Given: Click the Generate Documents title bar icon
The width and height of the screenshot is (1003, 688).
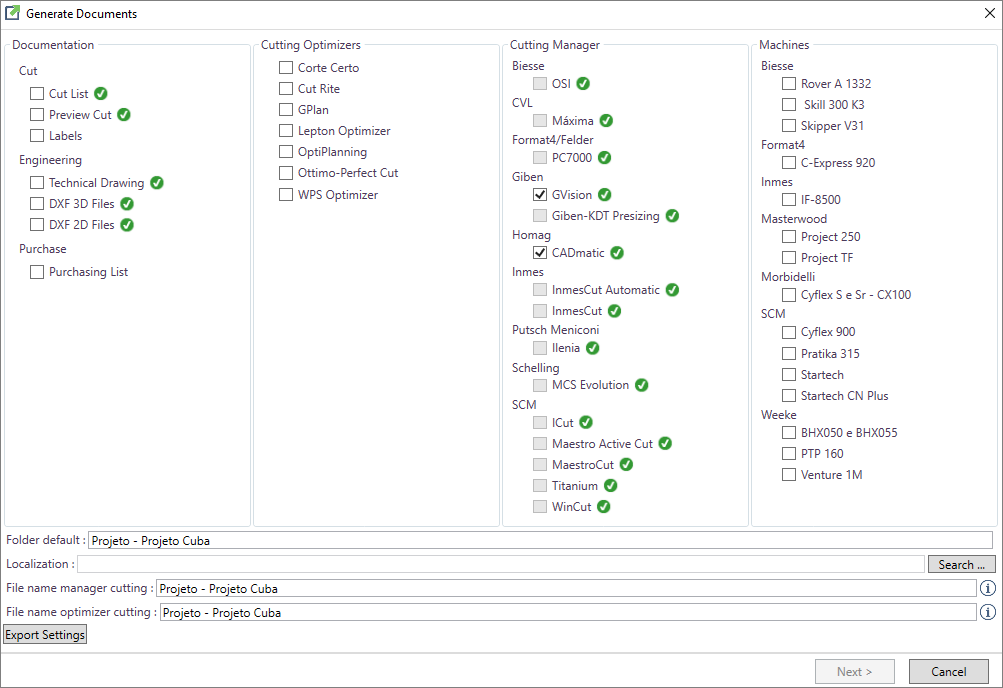Looking at the screenshot, I should click(12, 13).
